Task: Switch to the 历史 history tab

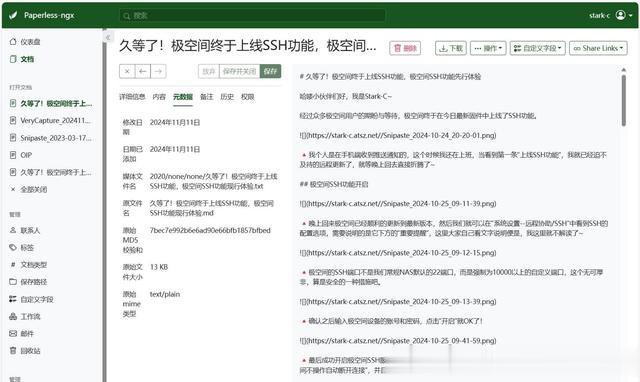Action: coord(227,97)
